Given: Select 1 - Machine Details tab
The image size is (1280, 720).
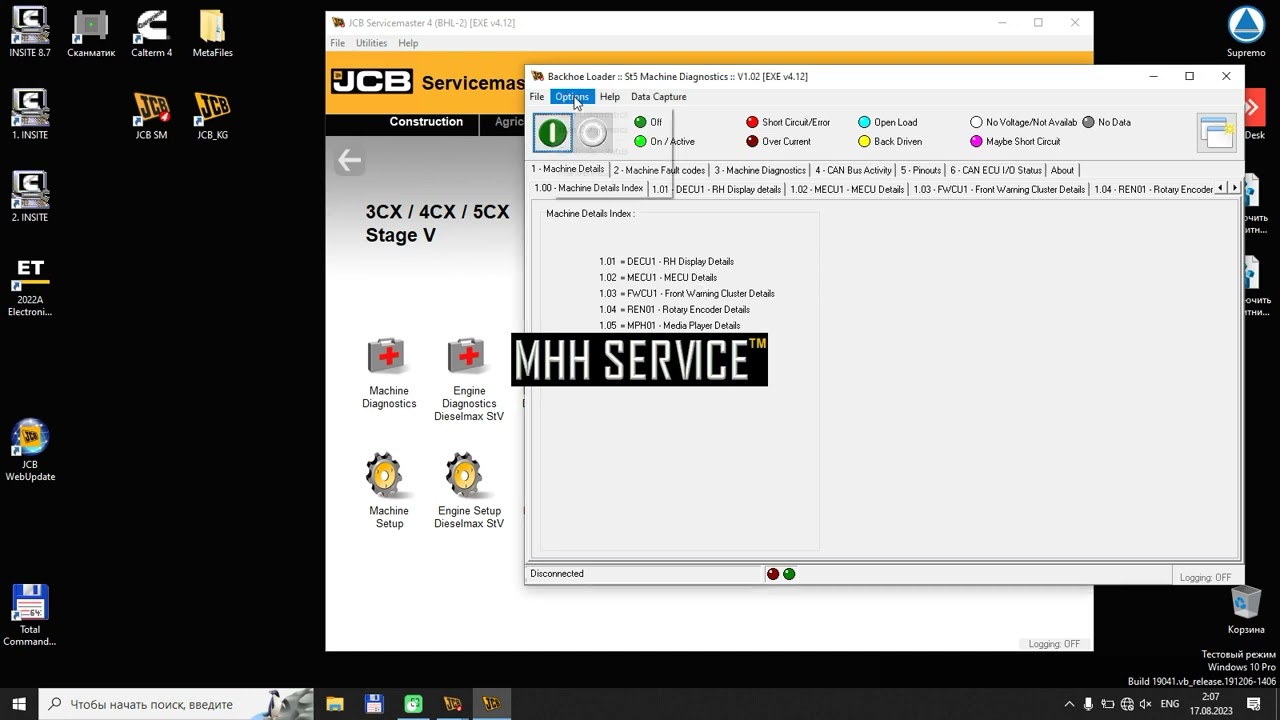Looking at the screenshot, I should [567, 169].
